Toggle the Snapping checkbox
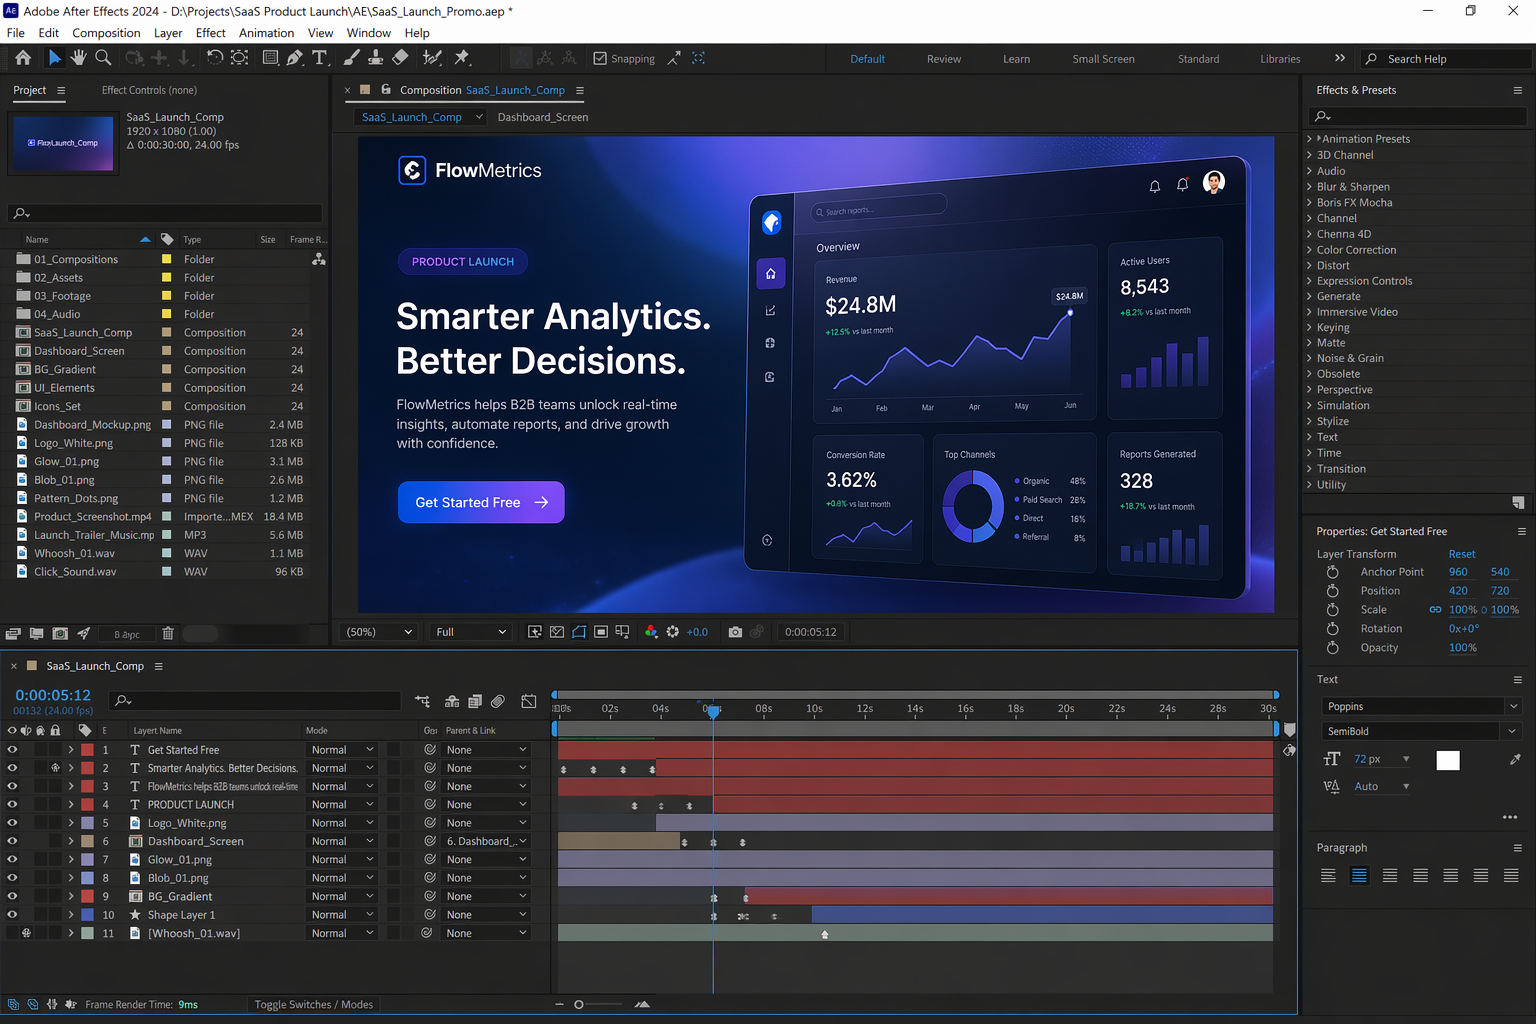The image size is (1536, 1024). [600, 59]
